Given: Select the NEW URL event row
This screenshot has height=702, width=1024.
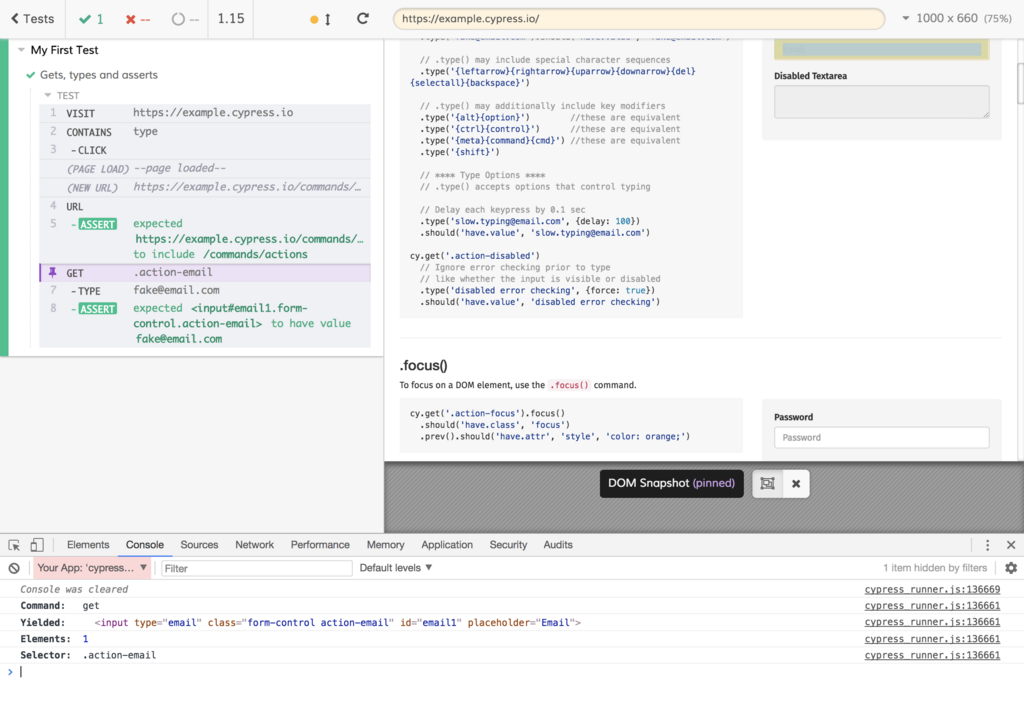Looking at the screenshot, I should pyautogui.click(x=204, y=187).
